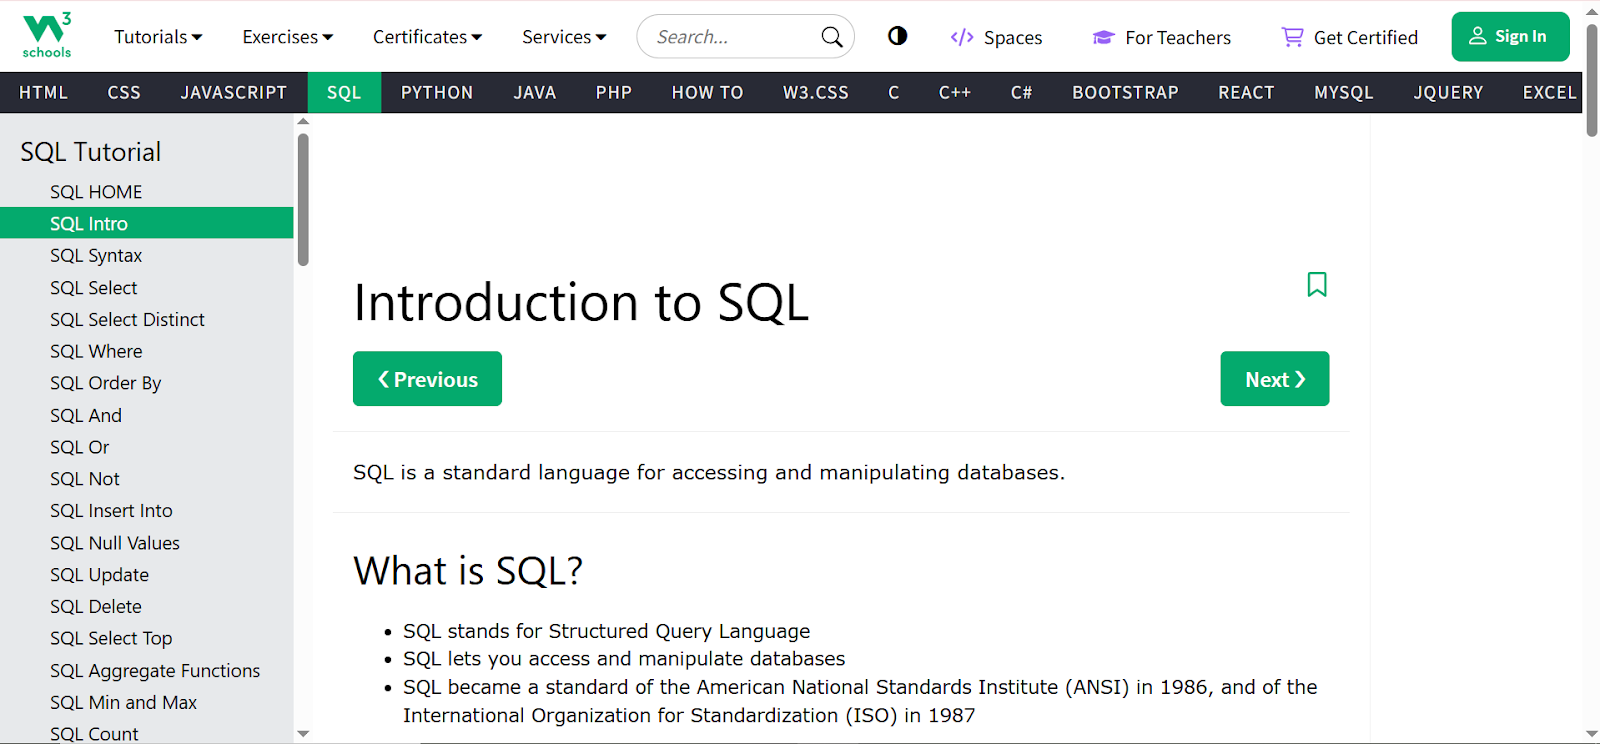Go to the Next chapter
The image size is (1600, 744).
(1274, 379)
